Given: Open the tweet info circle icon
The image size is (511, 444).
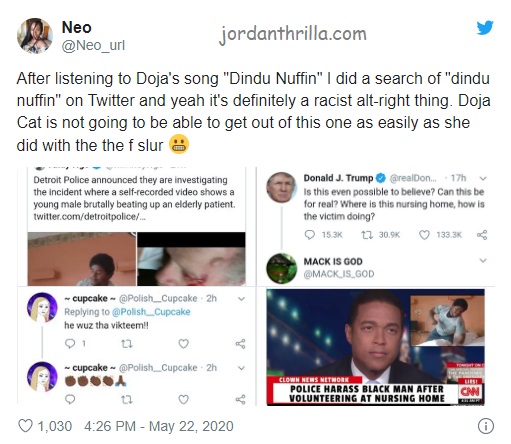Looking at the screenshot, I should (486, 426).
